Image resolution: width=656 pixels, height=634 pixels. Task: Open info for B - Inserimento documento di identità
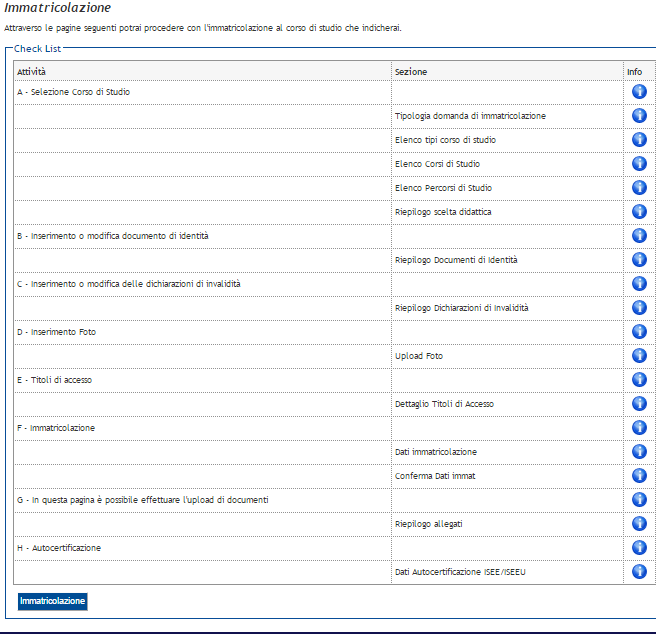[x=639, y=235]
